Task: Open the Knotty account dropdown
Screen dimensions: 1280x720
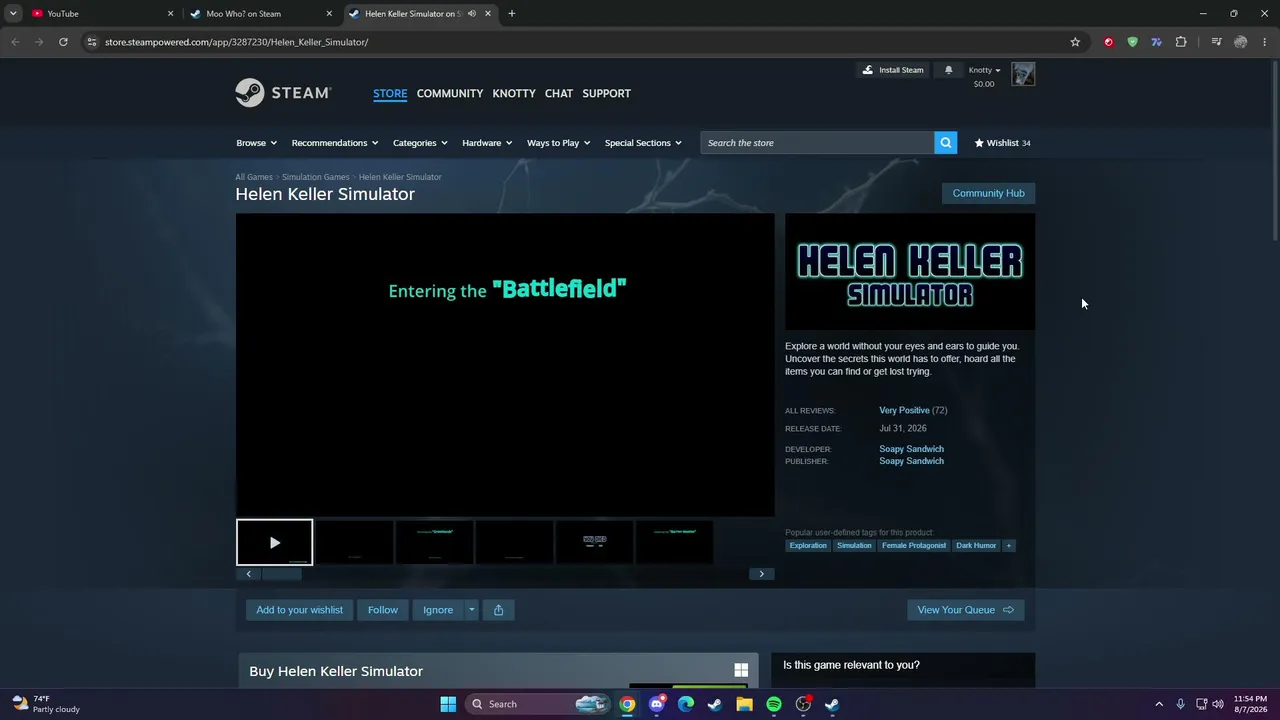Action: (x=984, y=70)
